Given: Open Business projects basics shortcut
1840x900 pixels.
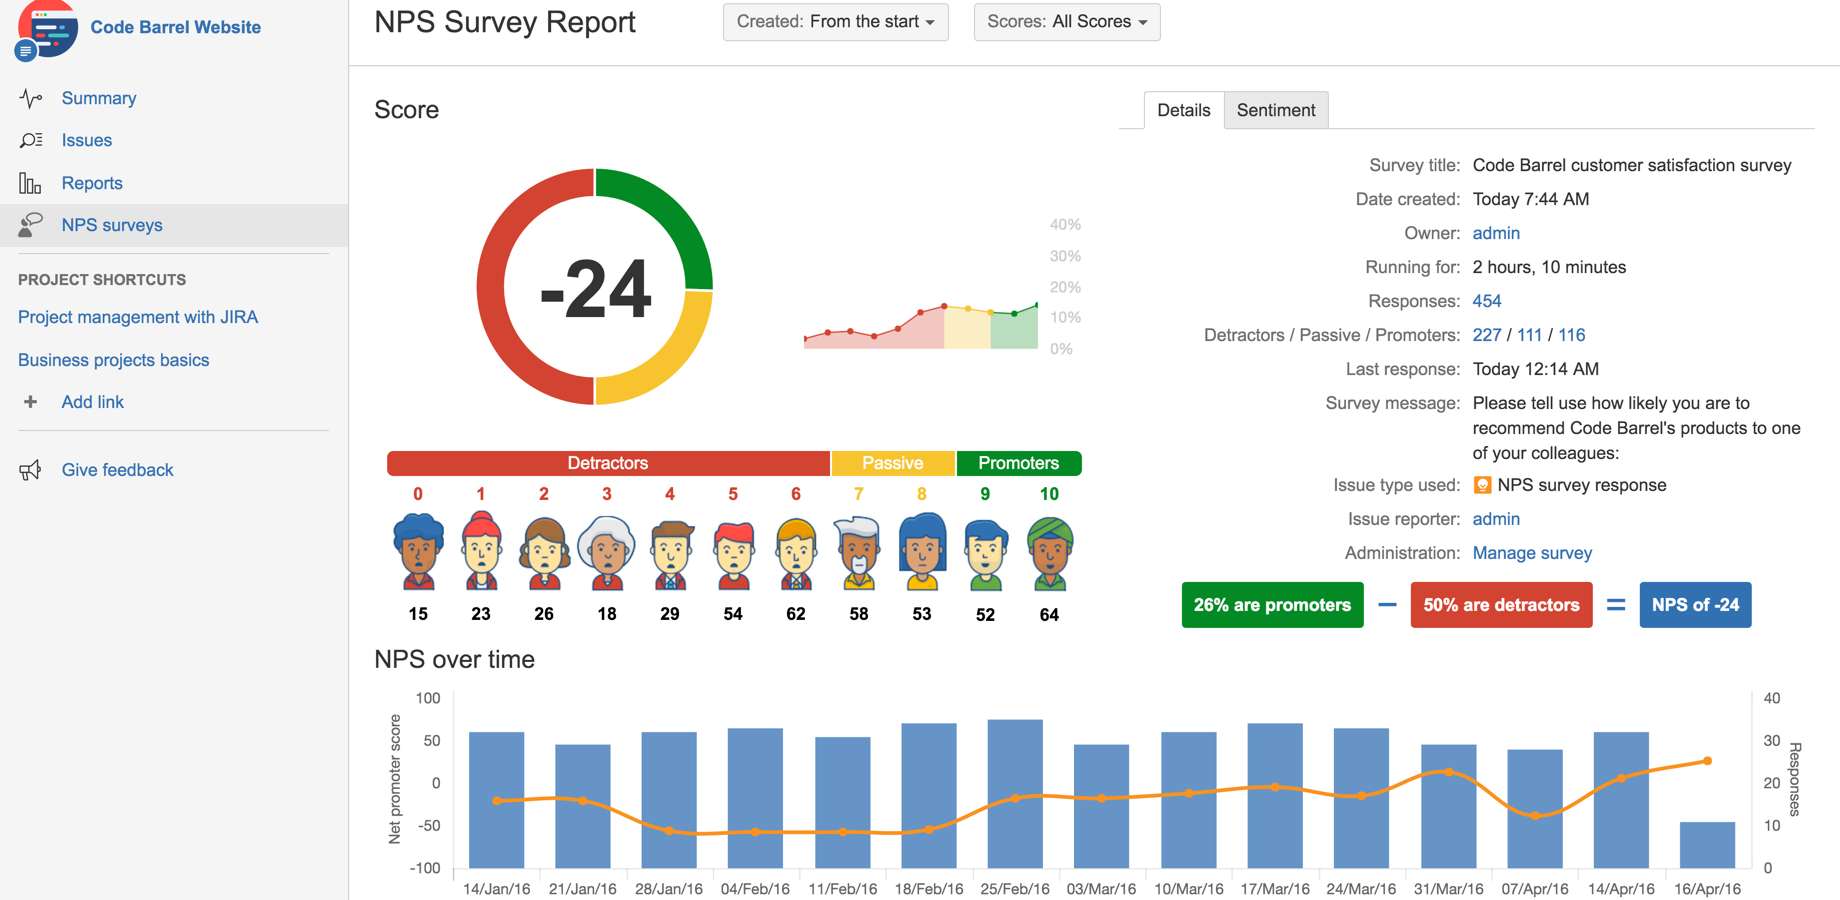Looking at the screenshot, I should (x=114, y=360).
